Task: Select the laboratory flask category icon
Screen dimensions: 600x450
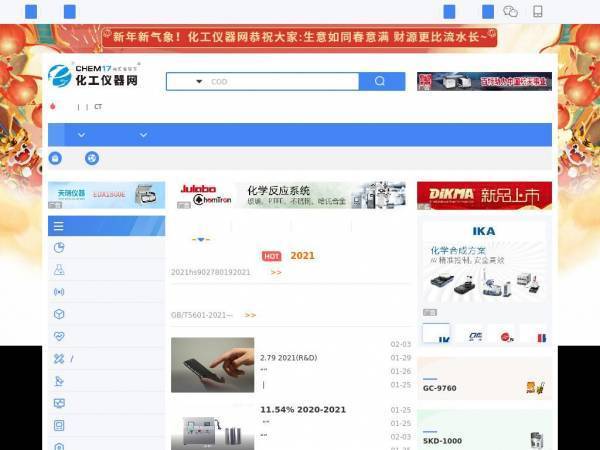Action: point(59,270)
